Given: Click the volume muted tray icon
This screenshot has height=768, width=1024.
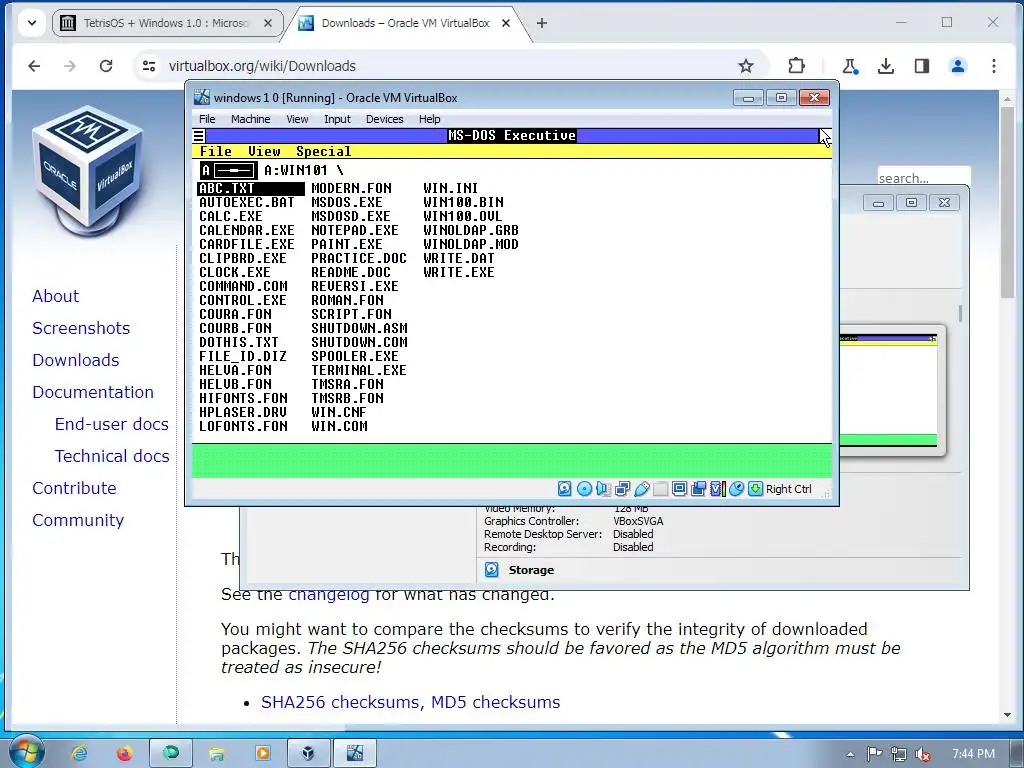Looking at the screenshot, I should click(x=923, y=754).
